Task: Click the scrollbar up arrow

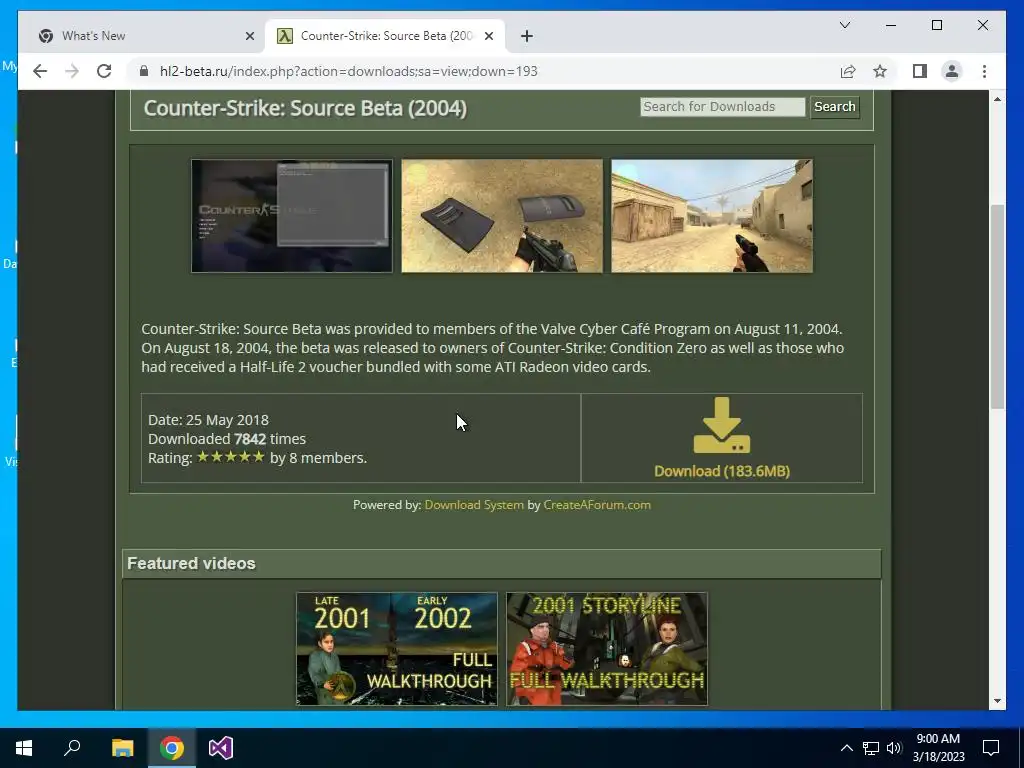Action: click(x=997, y=99)
